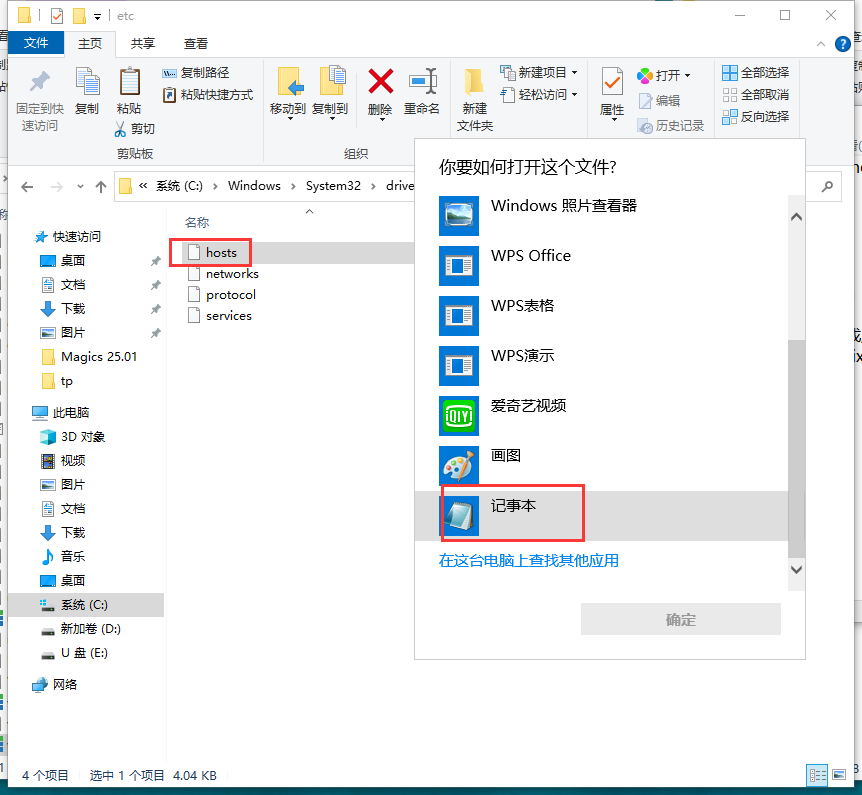Click the Pin to Quick access icon
This screenshot has width=862, height=795.
pyautogui.click(x=40, y=82)
